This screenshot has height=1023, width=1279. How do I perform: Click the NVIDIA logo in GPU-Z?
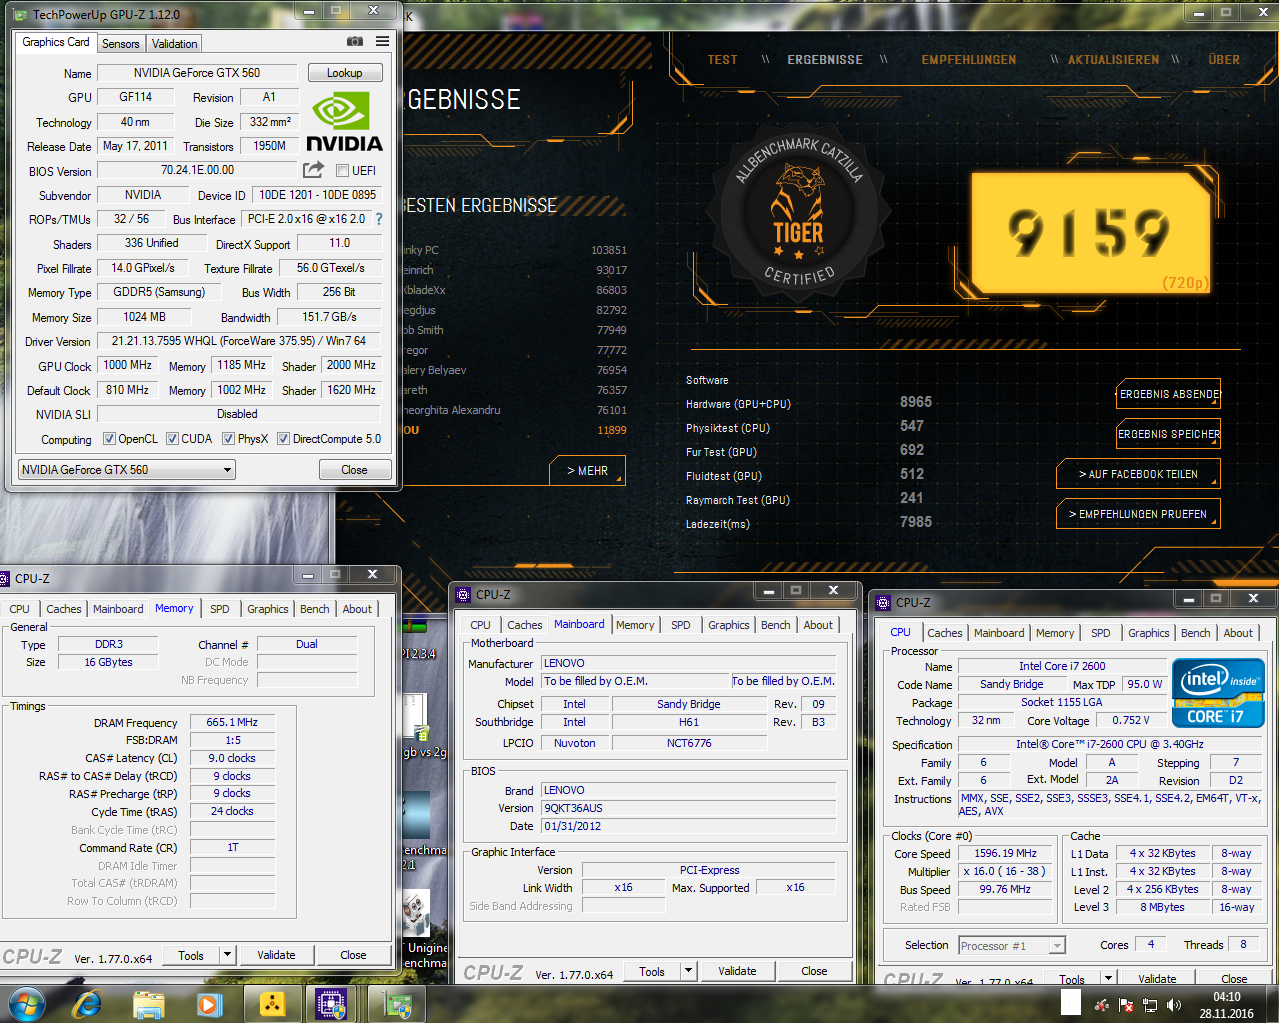coord(344,123)
